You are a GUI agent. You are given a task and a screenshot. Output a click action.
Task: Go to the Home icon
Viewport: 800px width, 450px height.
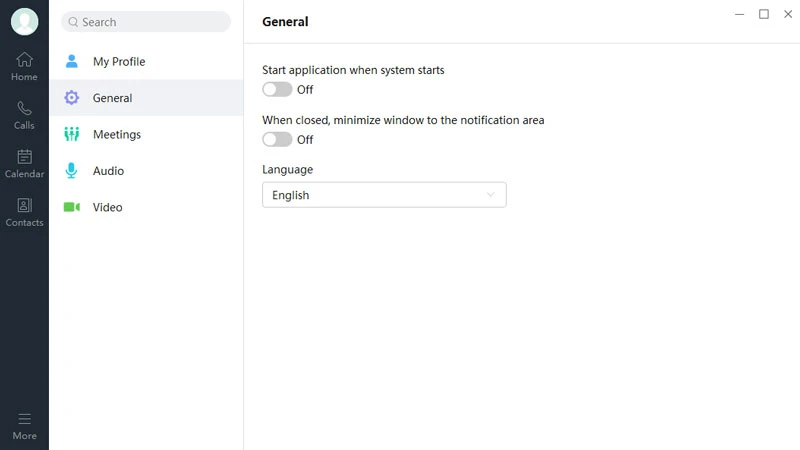[24, 60]
